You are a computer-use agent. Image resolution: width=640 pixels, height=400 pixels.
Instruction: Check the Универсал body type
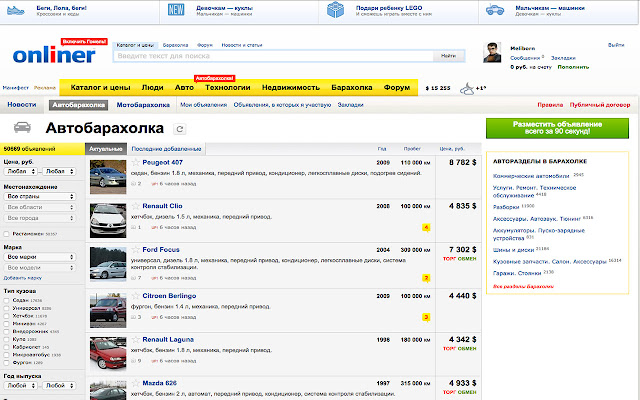(x=6, y=308)
